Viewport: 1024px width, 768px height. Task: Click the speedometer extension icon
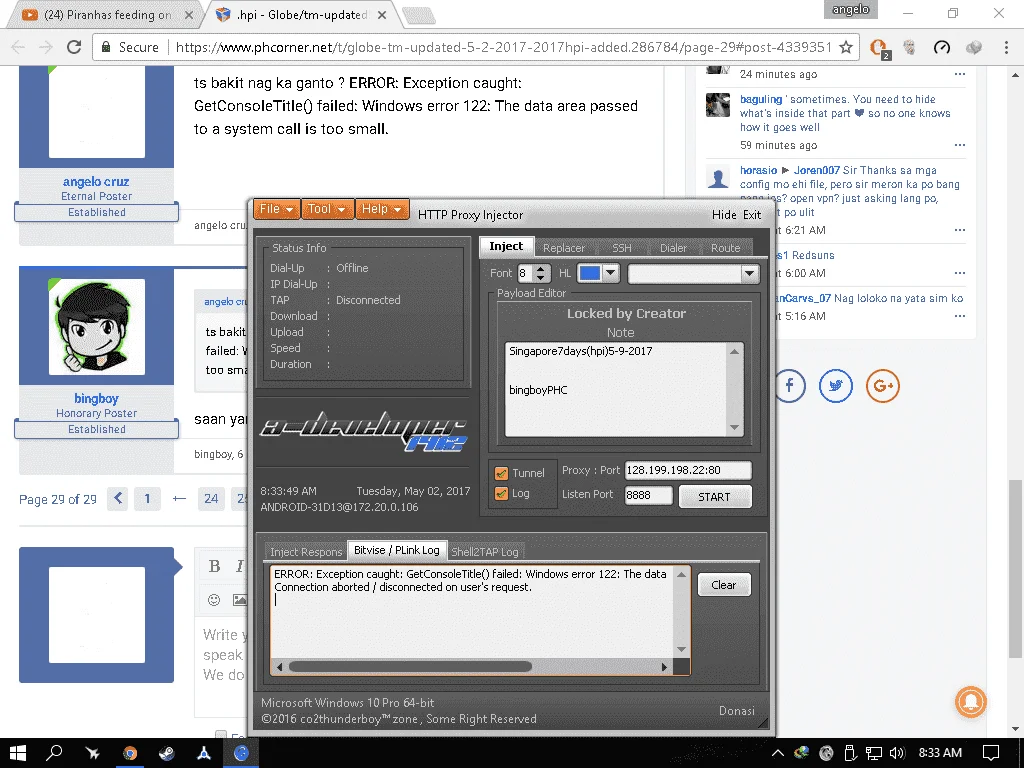point(942,47)
